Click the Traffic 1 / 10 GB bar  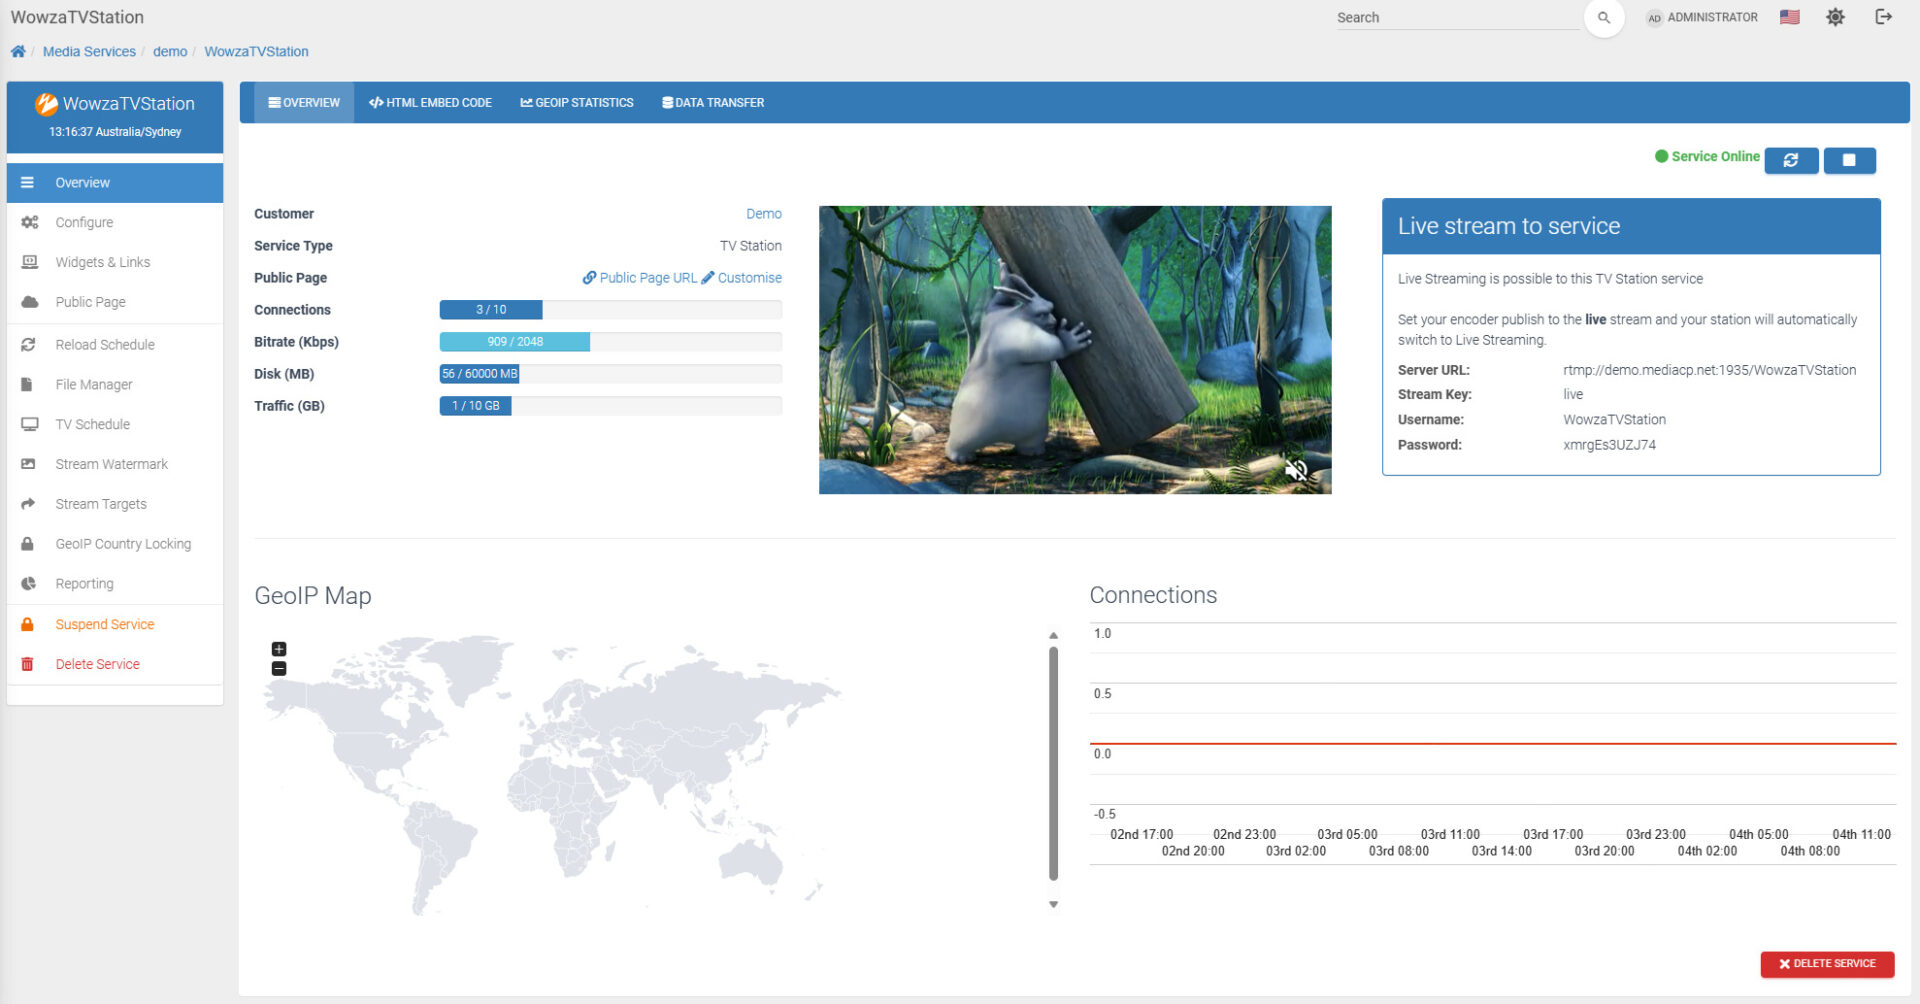click(611, 406)
